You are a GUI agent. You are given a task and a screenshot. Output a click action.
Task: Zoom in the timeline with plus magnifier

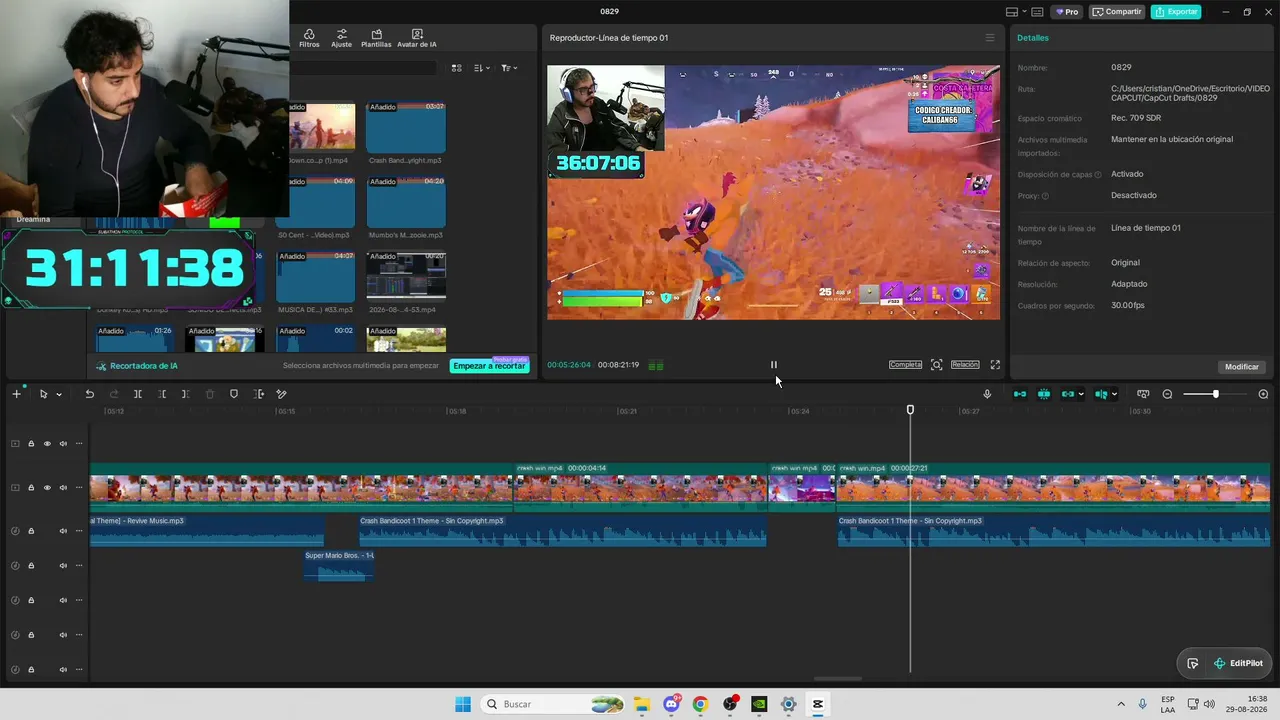point(1263,394)
